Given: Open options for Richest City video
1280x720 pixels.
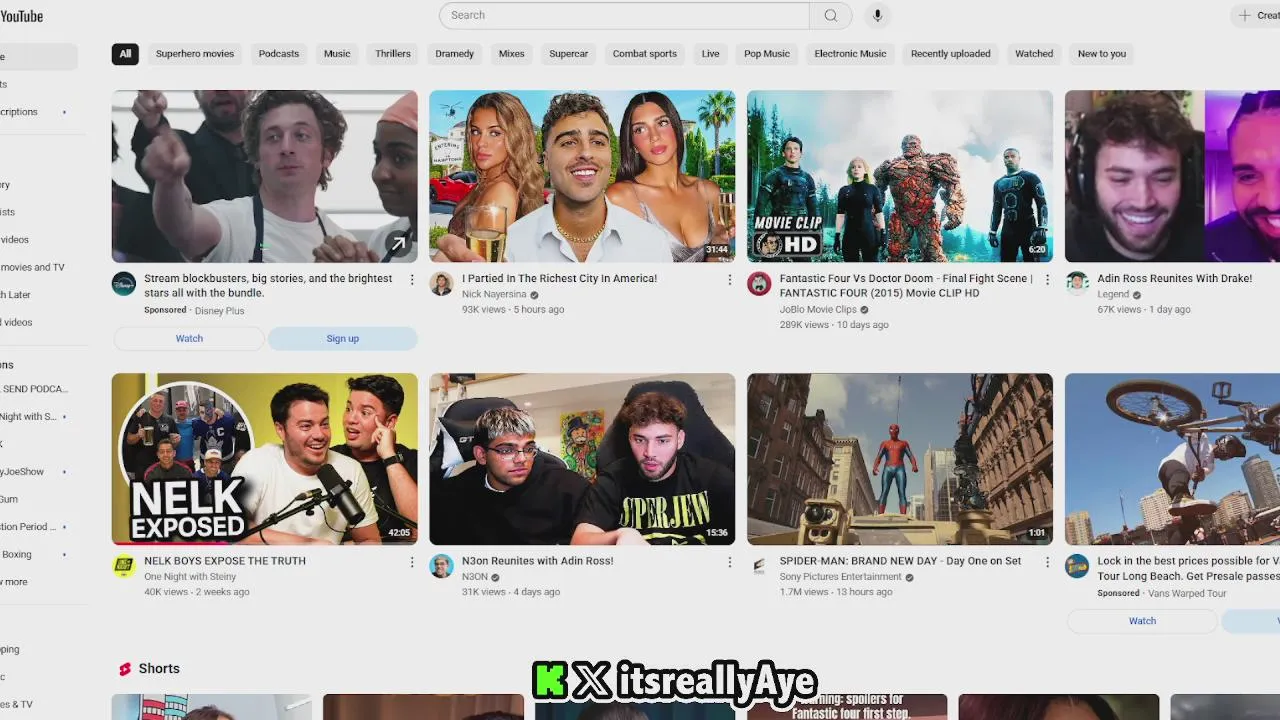Looking at the screenshot, I should pos(729,280).
